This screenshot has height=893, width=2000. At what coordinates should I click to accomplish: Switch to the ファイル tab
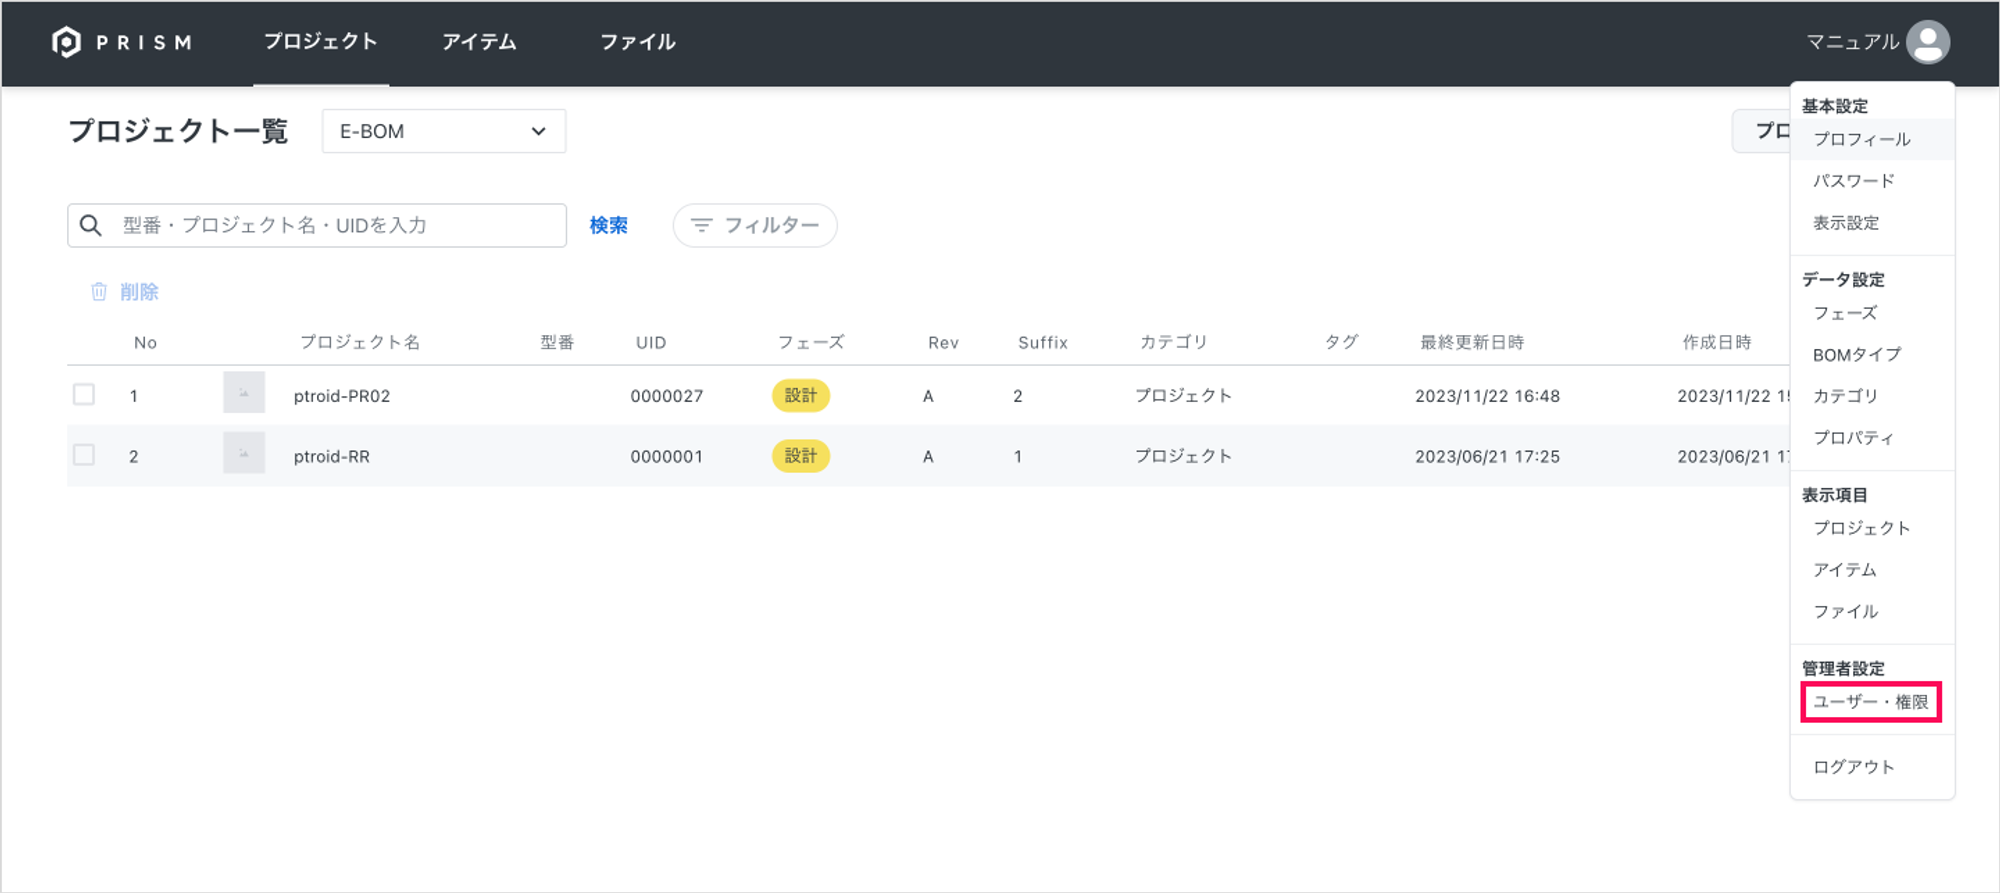(x=637, y=42)
